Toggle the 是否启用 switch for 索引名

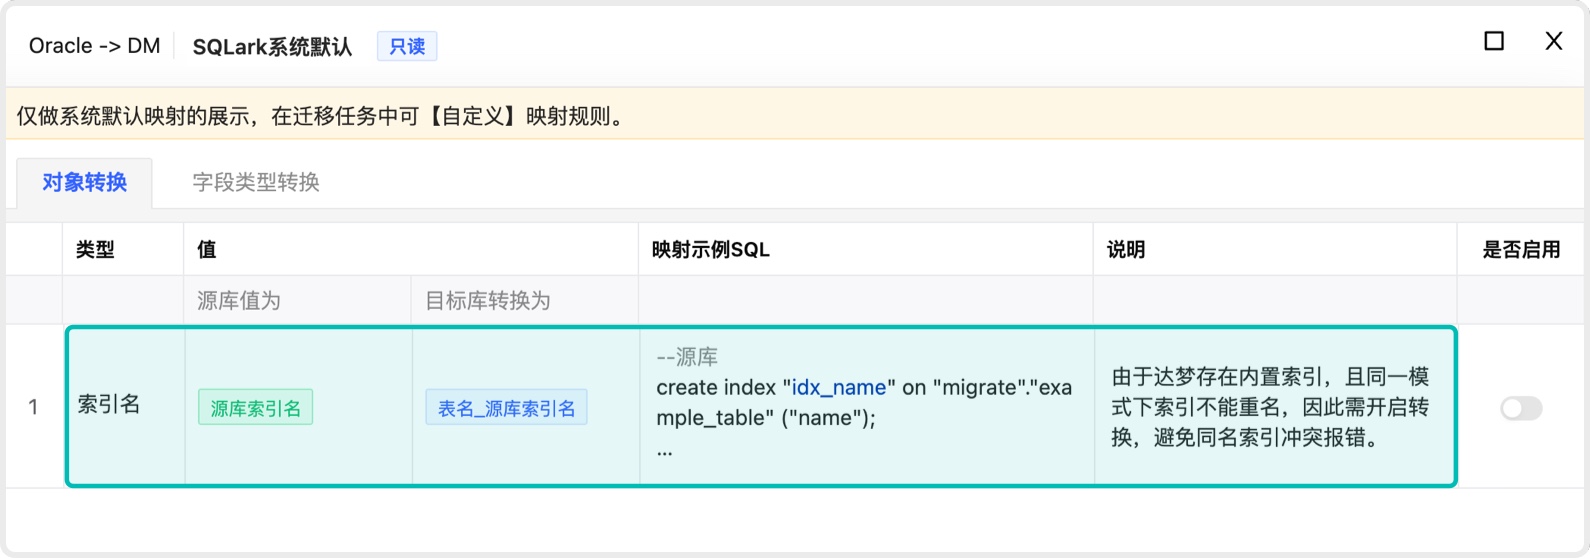point(1521,407)
